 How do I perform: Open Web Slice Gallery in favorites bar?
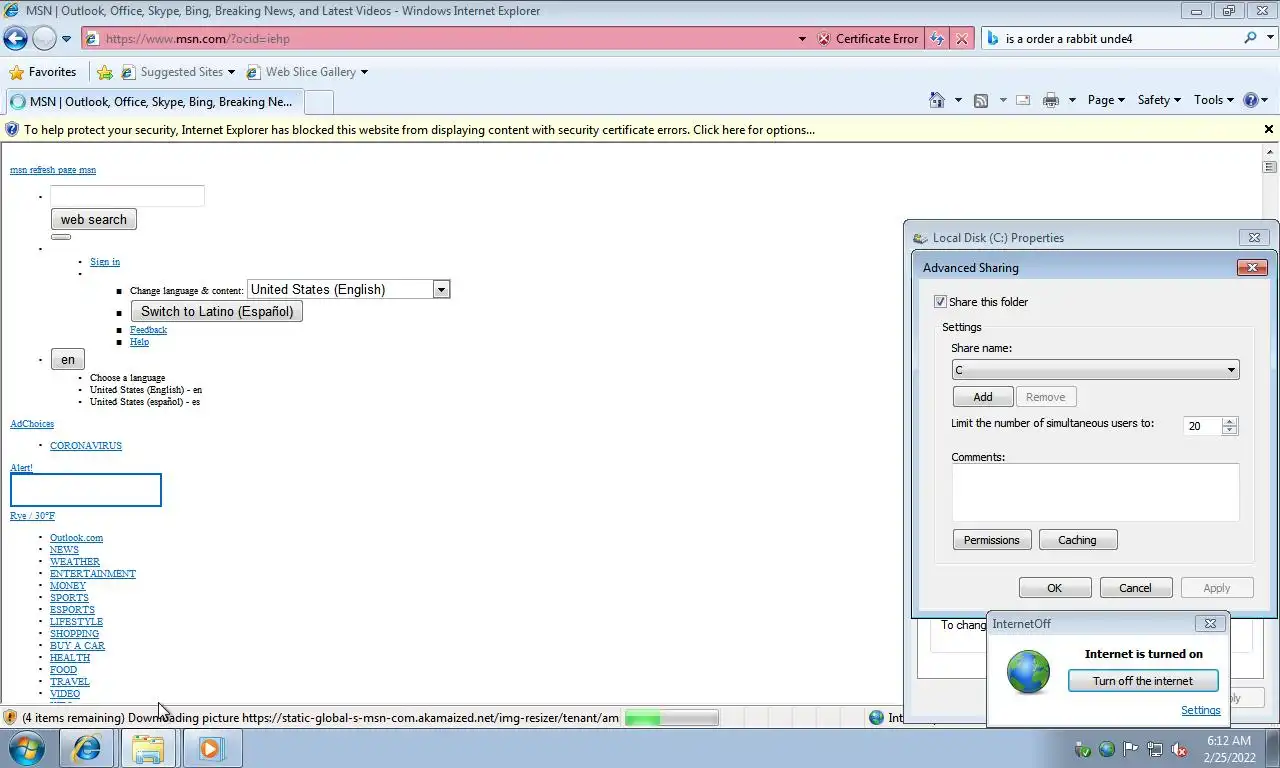306,72
